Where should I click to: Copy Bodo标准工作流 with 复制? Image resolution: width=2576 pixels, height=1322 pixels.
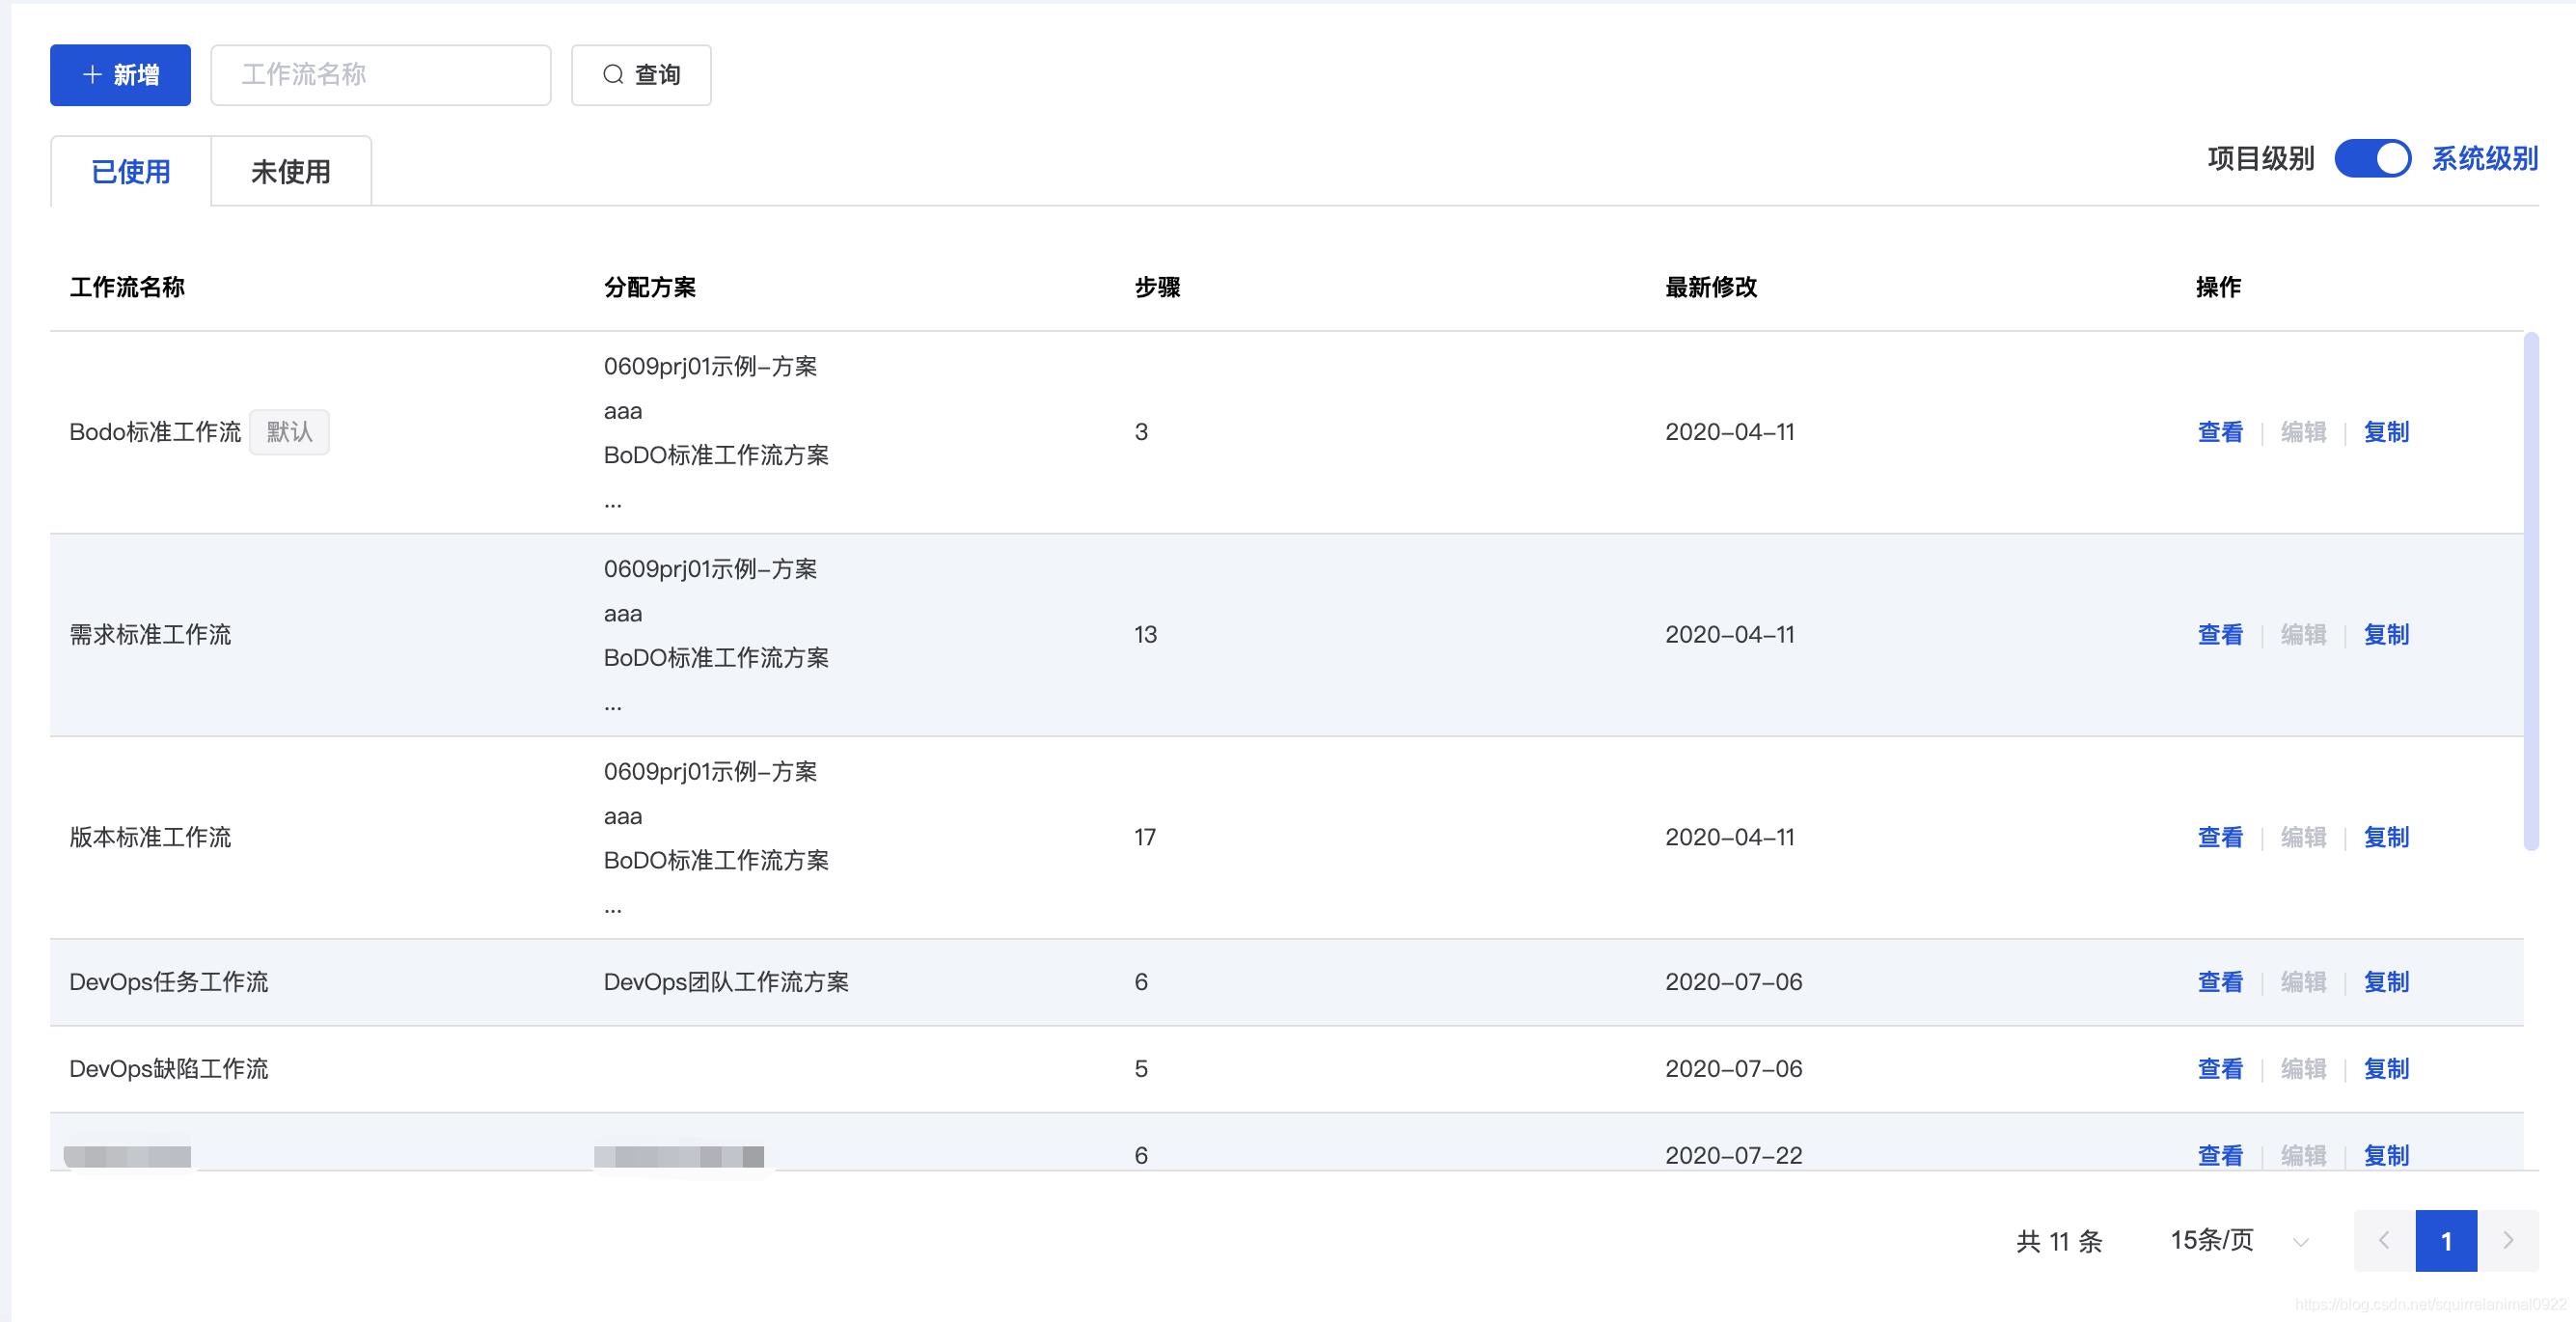click(x=2386, y=432)
